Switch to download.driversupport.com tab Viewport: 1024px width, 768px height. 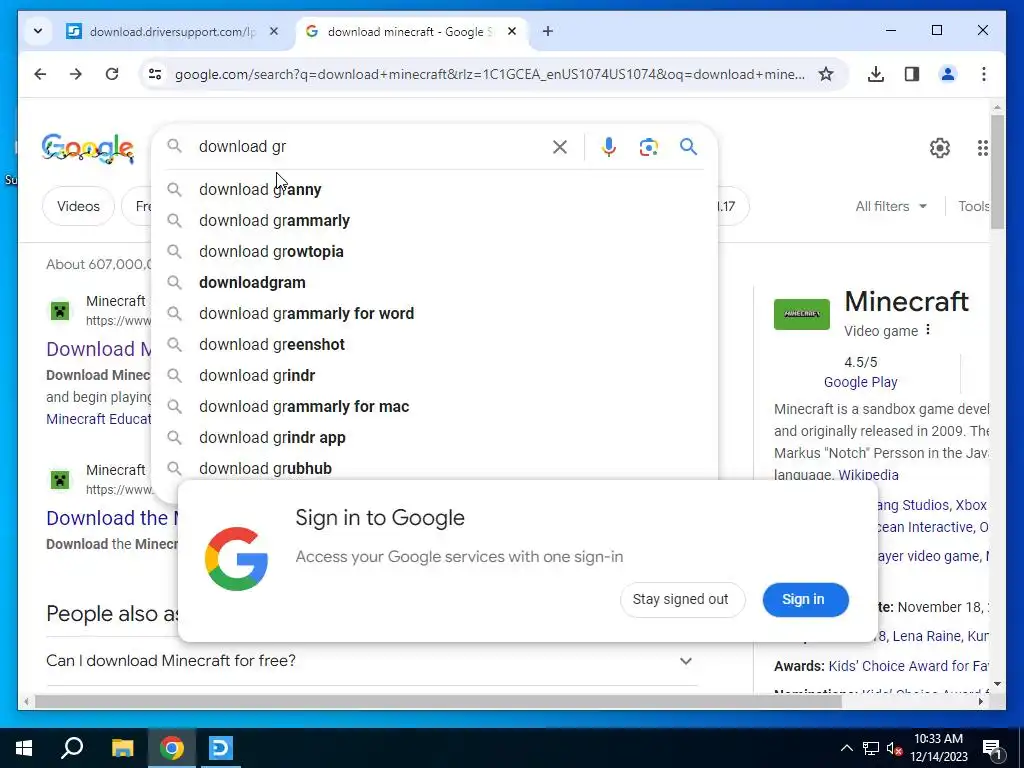pos(172,31)
